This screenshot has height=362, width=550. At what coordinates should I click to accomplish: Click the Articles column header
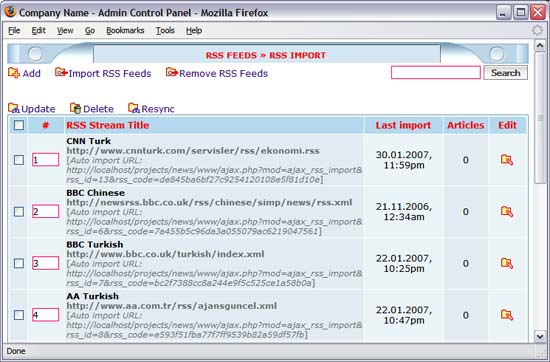(x=465, y=125)
